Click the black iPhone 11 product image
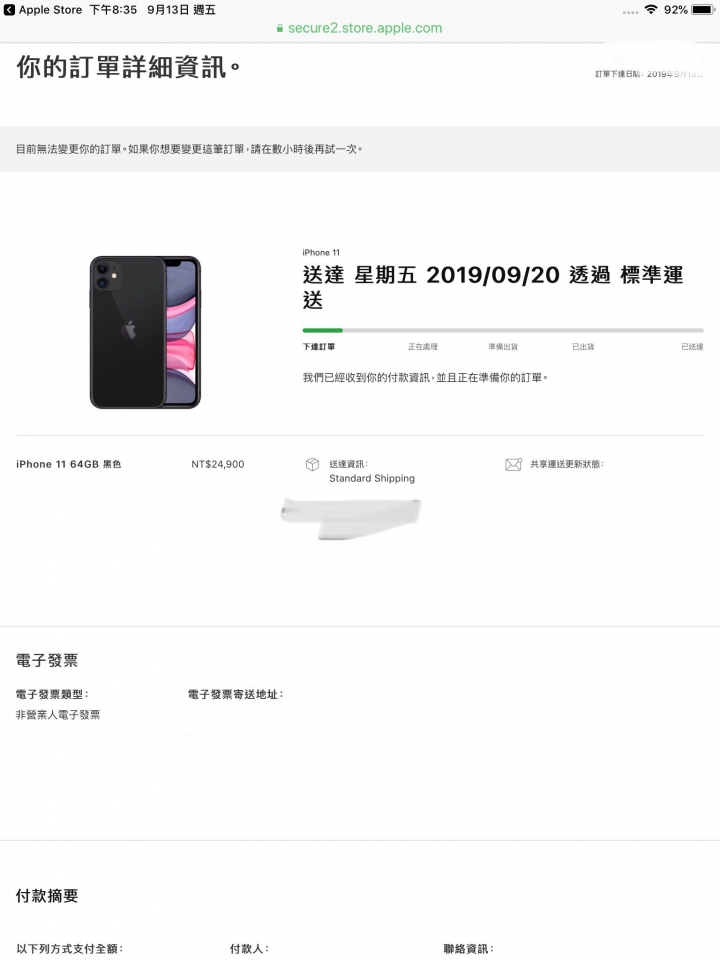Screen dimensions: 720x960 (145, 332)
